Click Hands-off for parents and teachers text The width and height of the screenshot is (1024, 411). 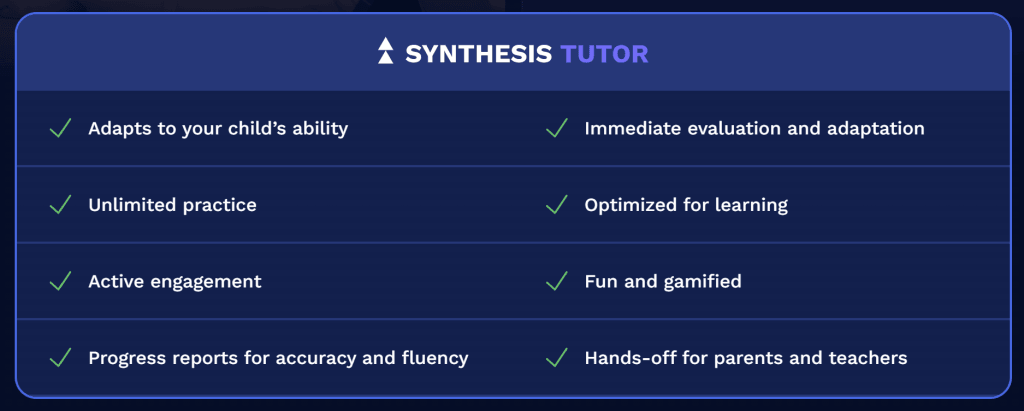pos(746,357)
